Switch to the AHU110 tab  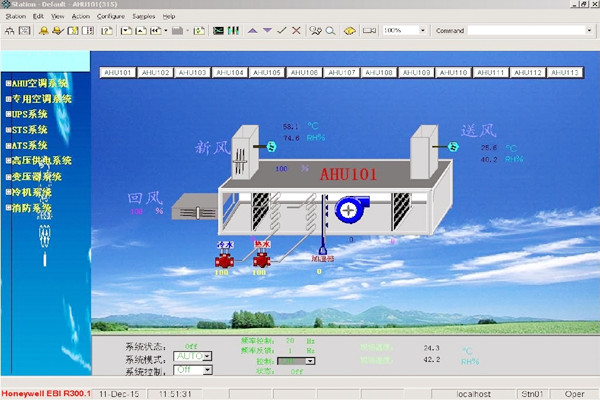point(452,73)
